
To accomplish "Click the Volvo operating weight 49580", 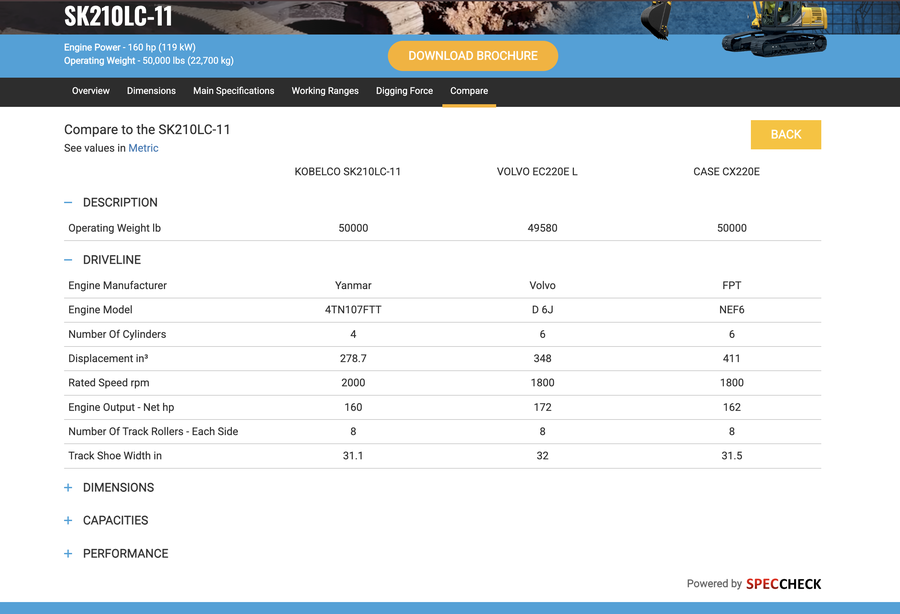I will coord(542,228).
